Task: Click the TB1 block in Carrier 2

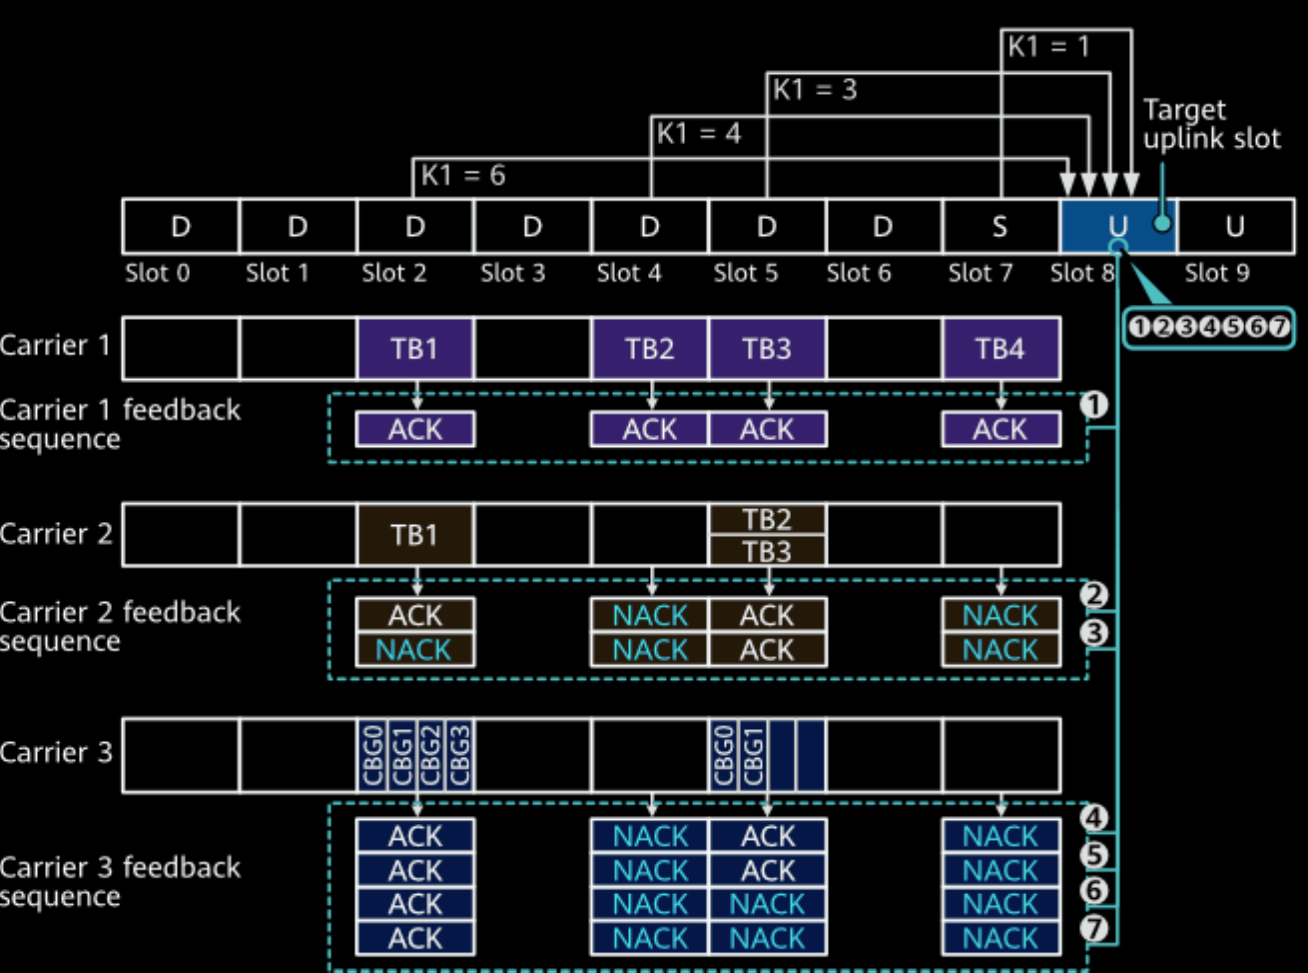Action: click(415, 535)
